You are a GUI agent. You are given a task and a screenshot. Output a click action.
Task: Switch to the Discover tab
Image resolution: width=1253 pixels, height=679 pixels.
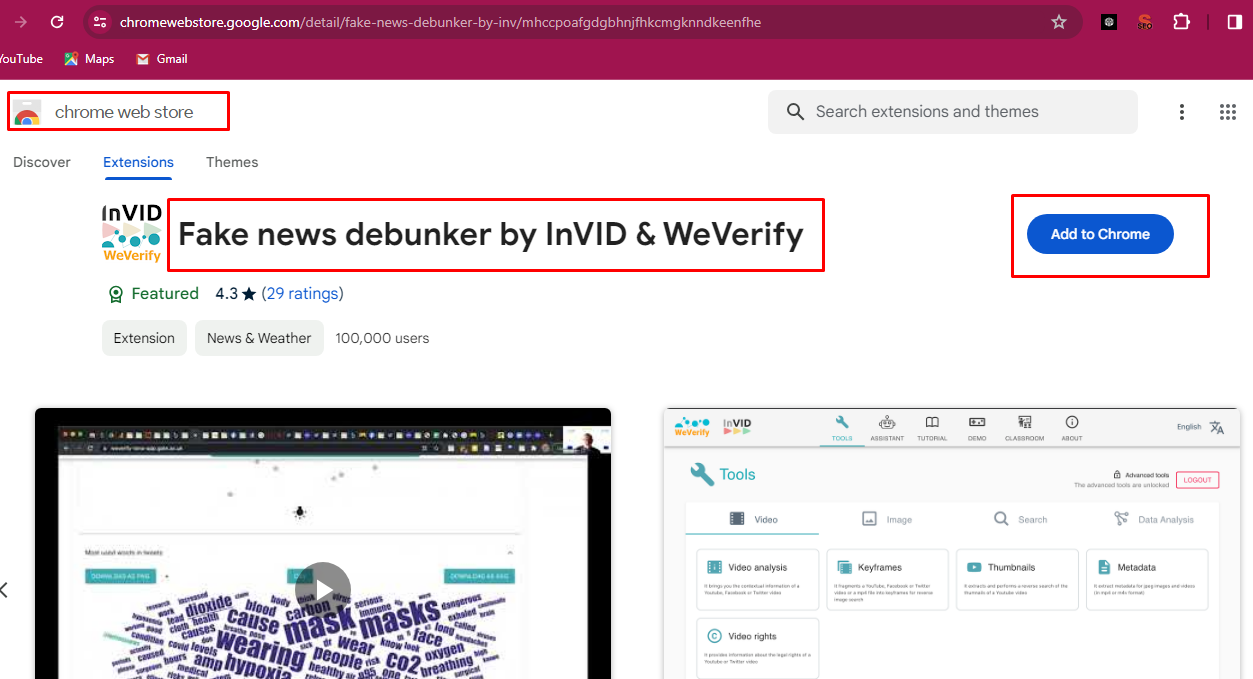42,162
